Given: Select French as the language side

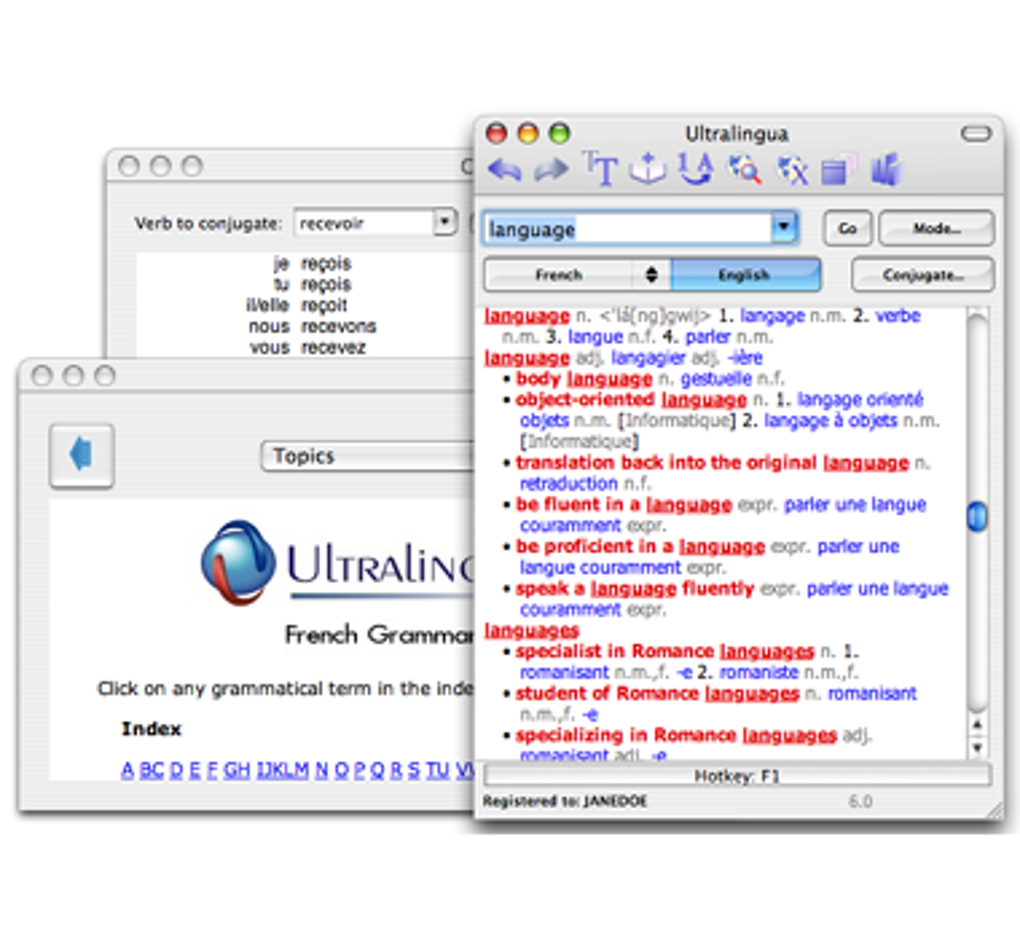Looking at the screenshot, I should 558,275.
